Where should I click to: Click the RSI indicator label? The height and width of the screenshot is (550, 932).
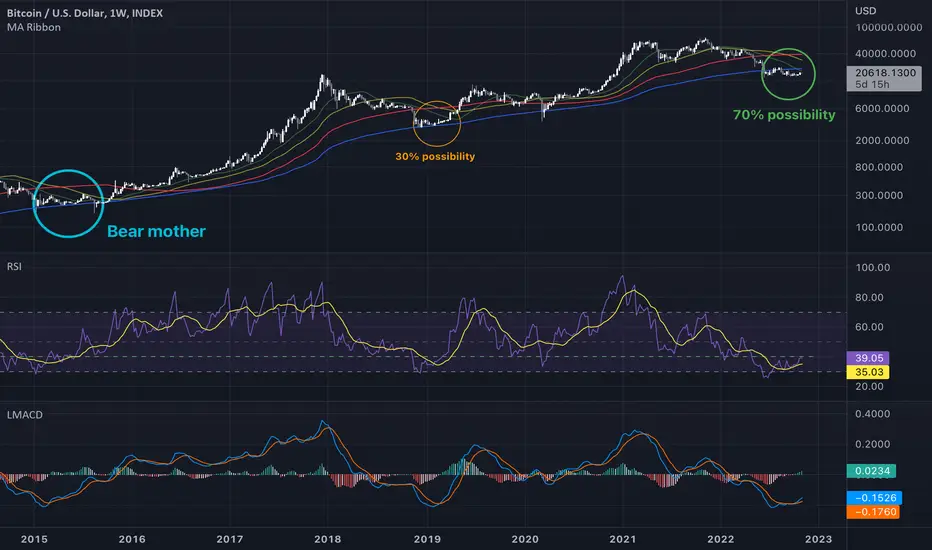[x=14, y=266]
